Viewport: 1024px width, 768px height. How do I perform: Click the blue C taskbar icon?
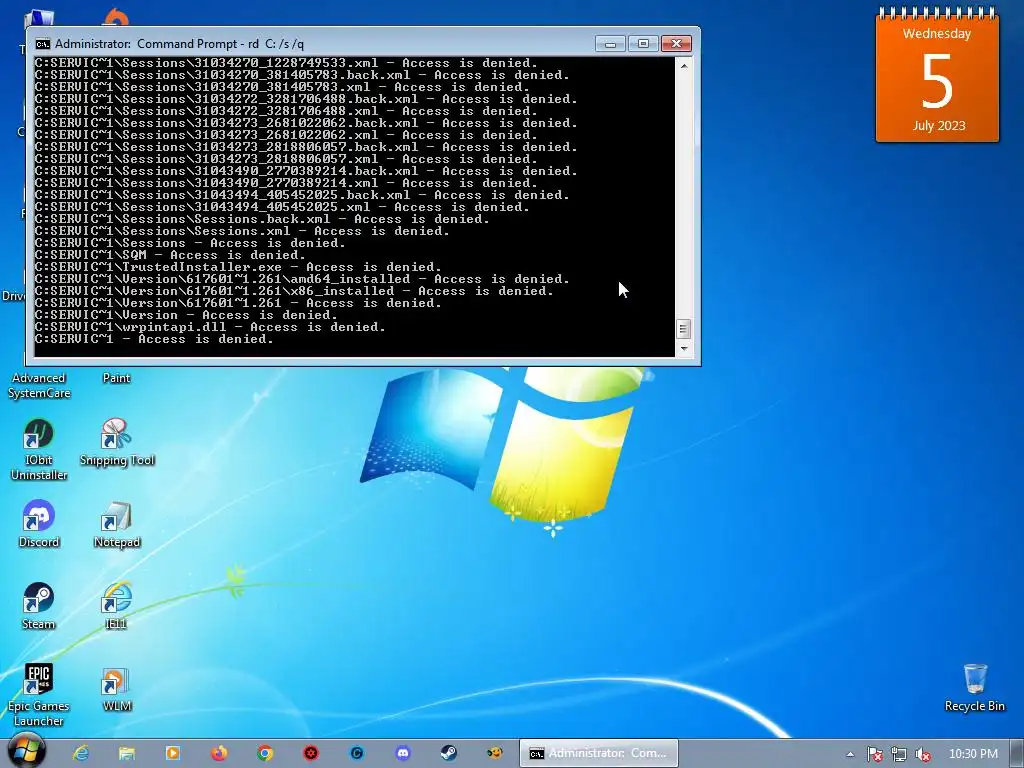click(357, 753)
